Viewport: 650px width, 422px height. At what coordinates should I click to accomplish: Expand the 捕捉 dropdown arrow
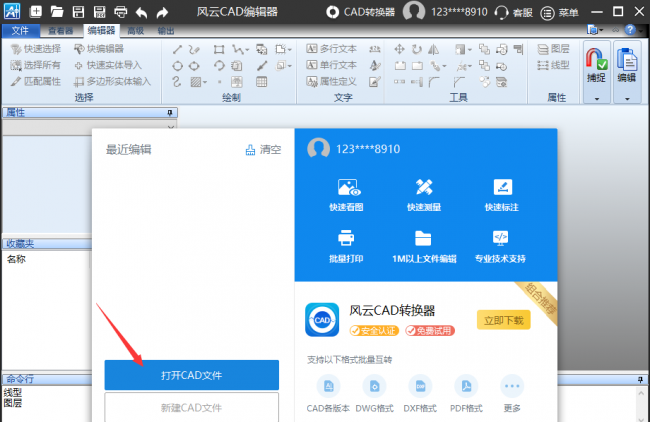tap(597, 99)
